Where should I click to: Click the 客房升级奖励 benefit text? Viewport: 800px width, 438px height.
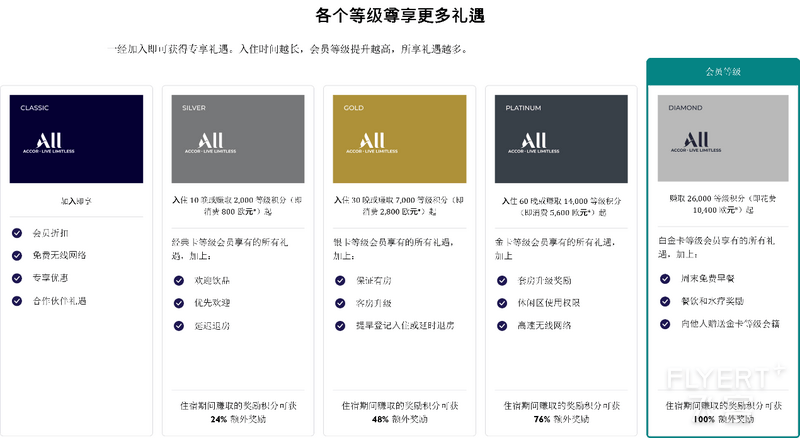(x=544, y=280)
